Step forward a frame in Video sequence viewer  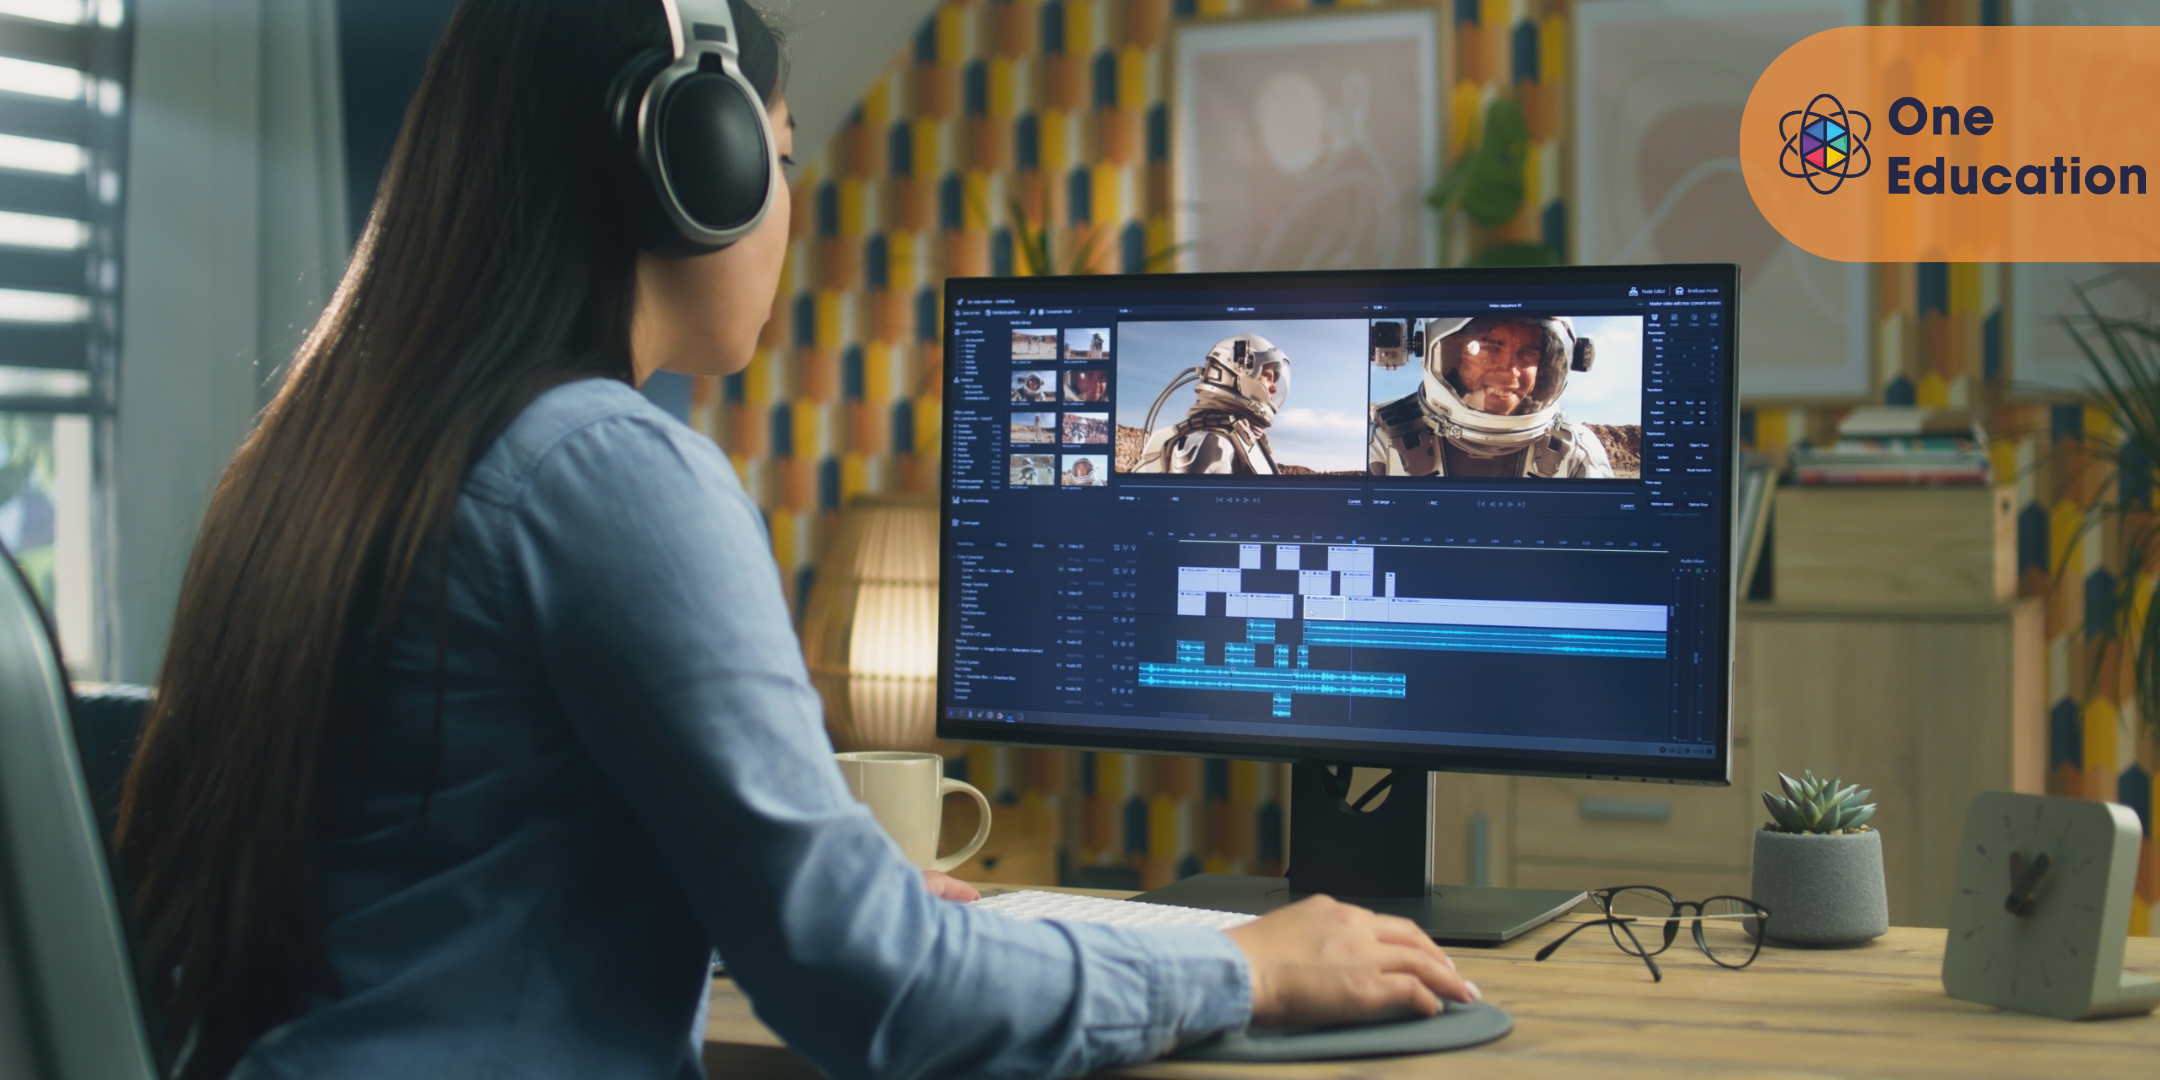pyautogui.click(x=1510, y=504)
